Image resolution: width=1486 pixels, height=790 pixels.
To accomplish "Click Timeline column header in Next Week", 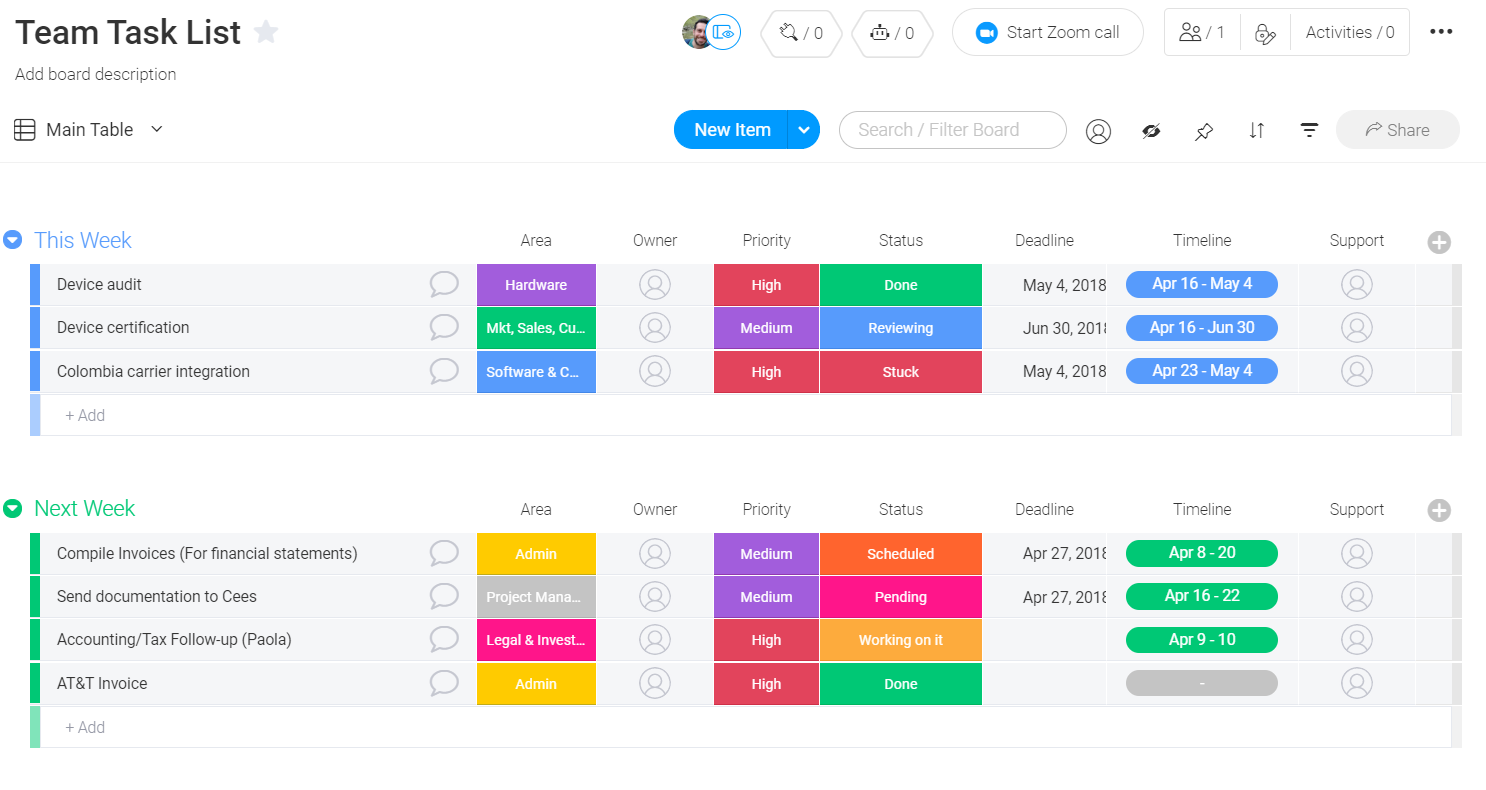I will [x=1202, y=510].
